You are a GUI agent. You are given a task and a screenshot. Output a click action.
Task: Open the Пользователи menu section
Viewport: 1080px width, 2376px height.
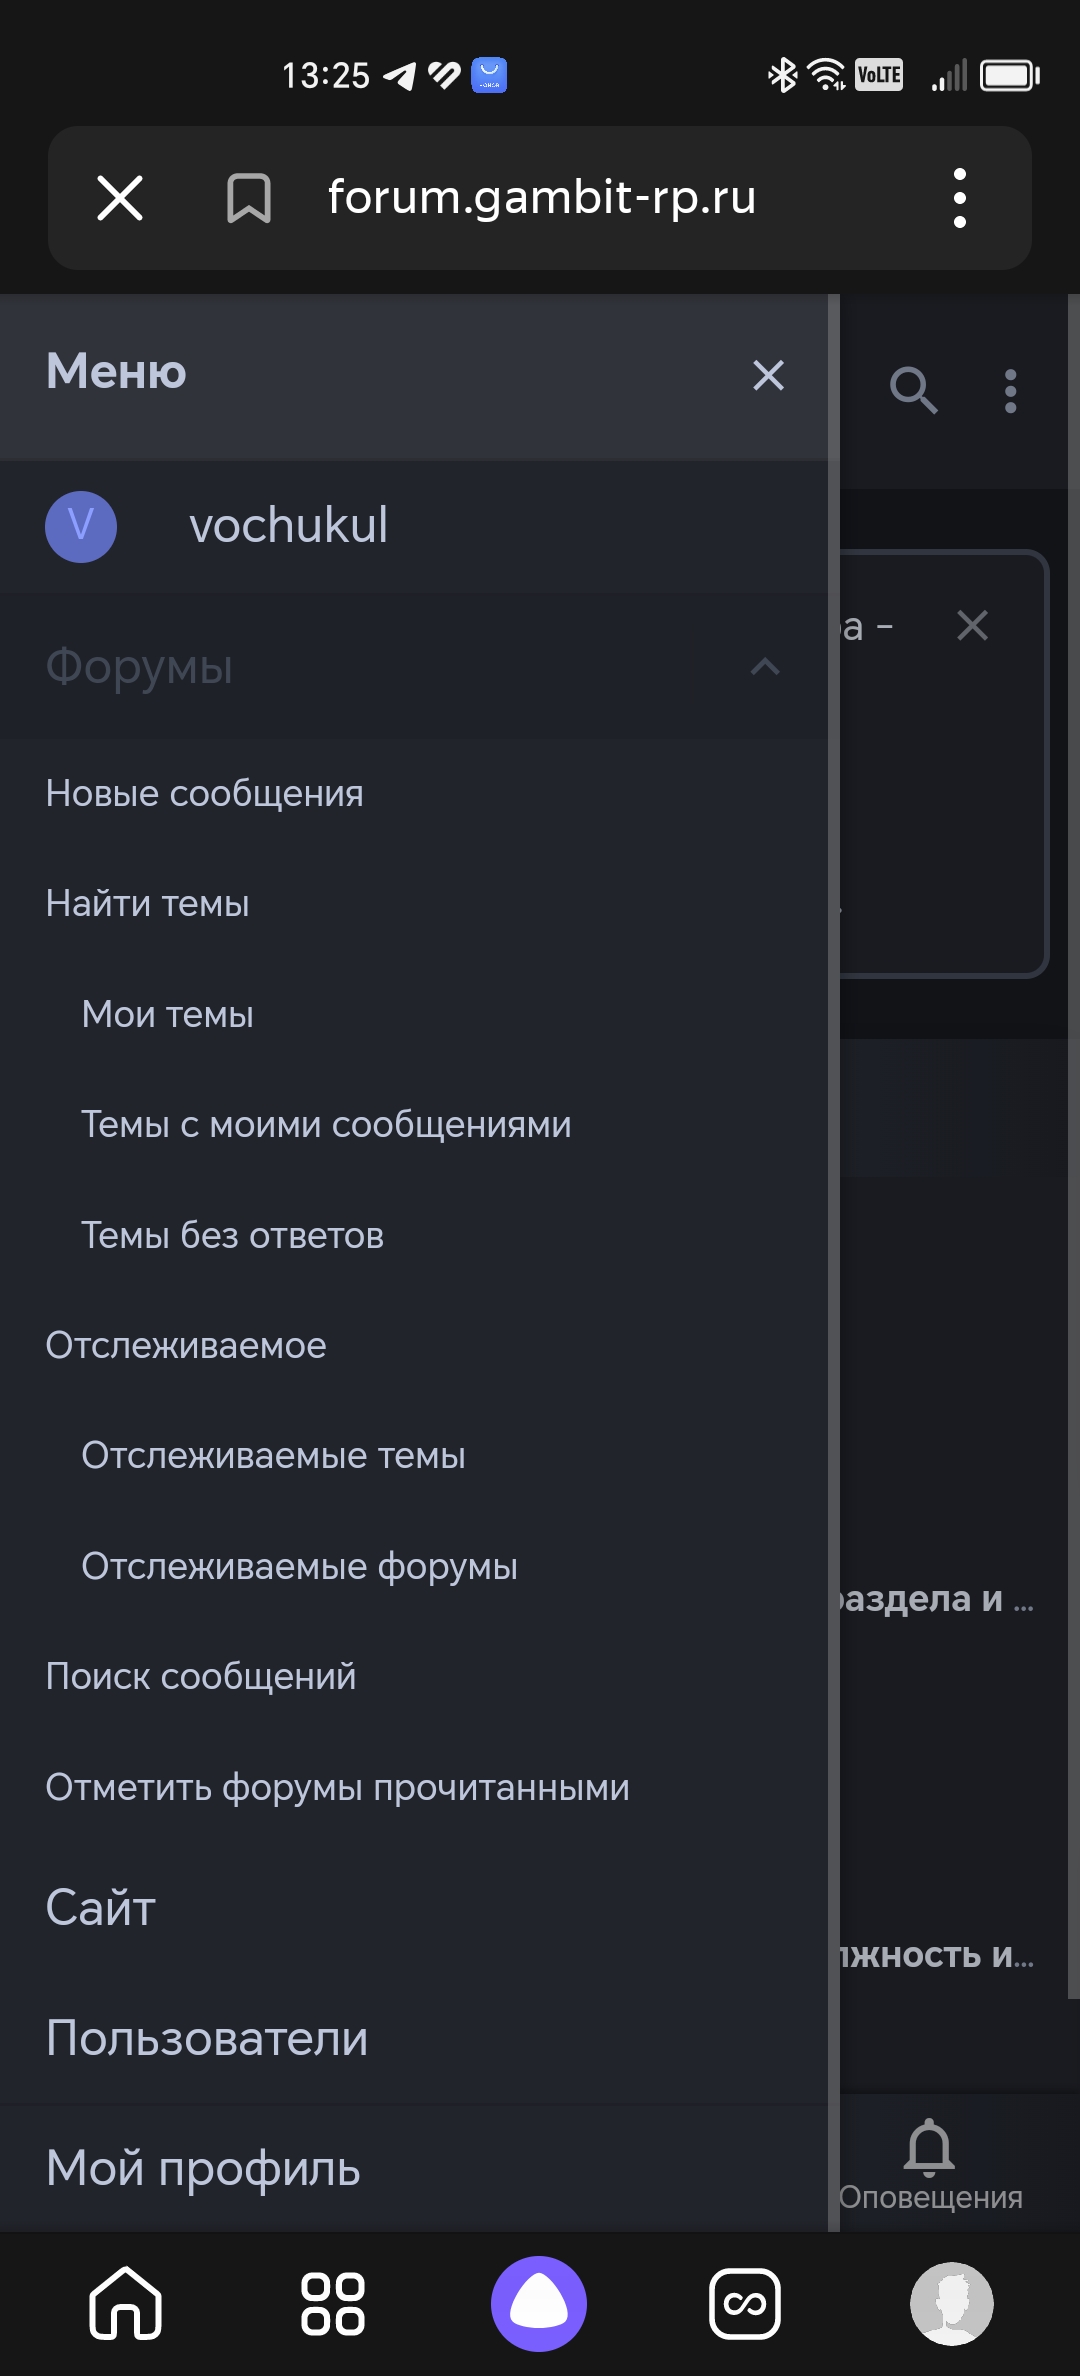point(207,2038)
